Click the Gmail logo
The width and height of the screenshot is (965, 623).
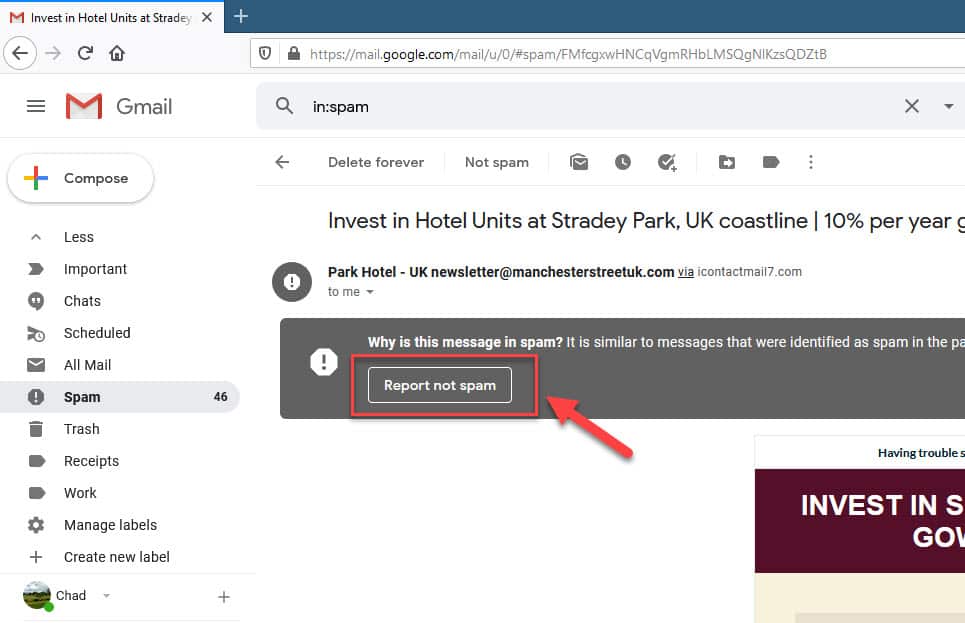(x=119, y=106)
